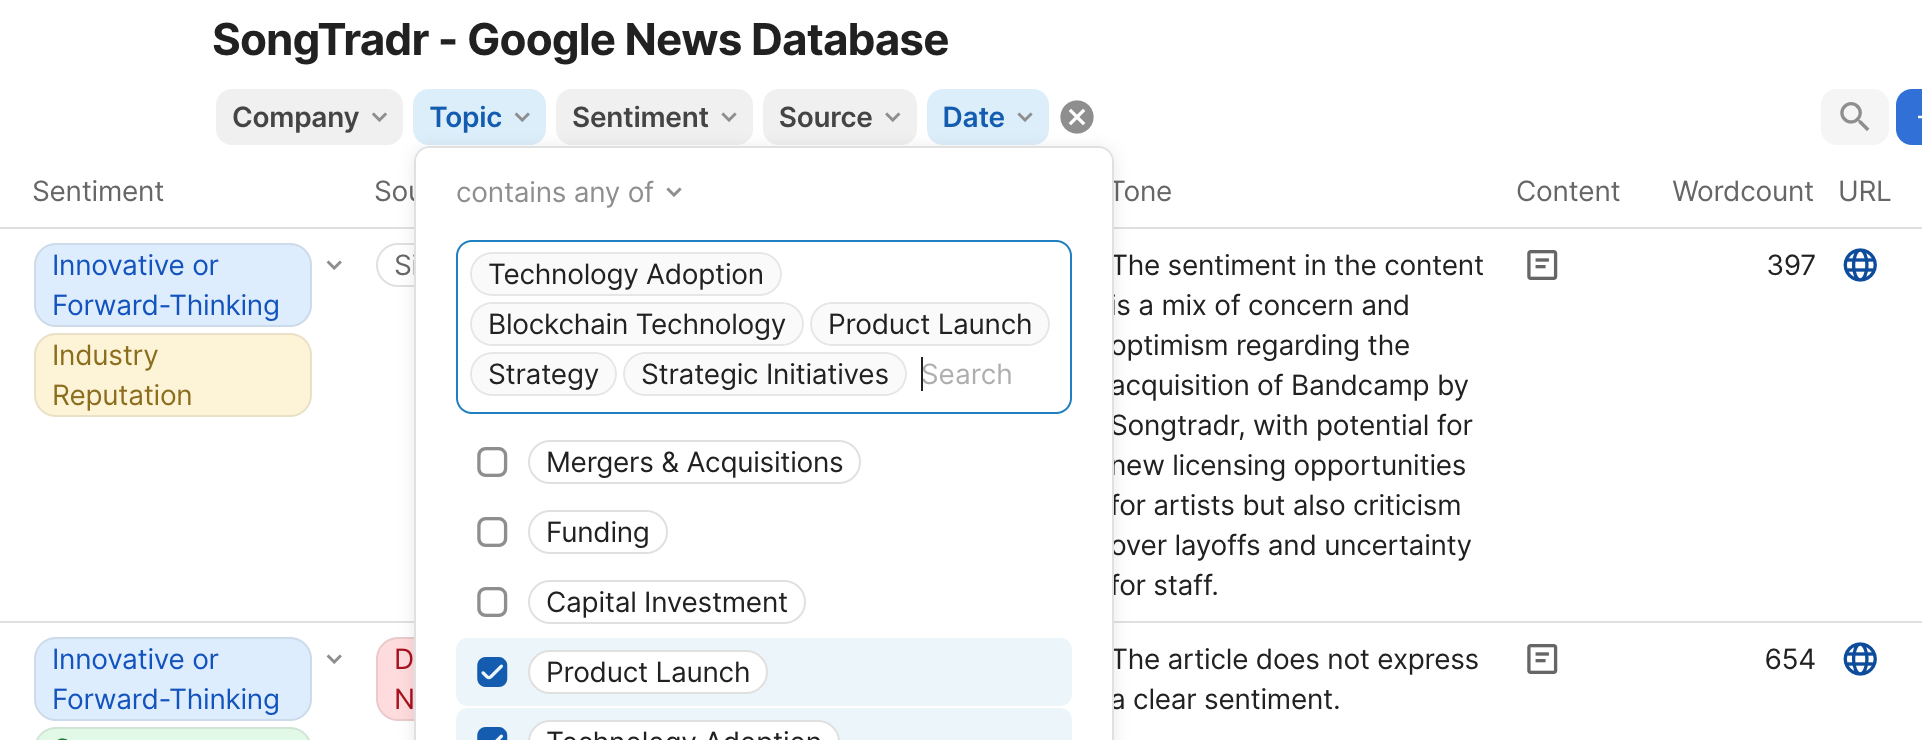This screenshot has width=1922, height=740.
Task: Open content note icon for 654-word row
Action: (1542, 659)
